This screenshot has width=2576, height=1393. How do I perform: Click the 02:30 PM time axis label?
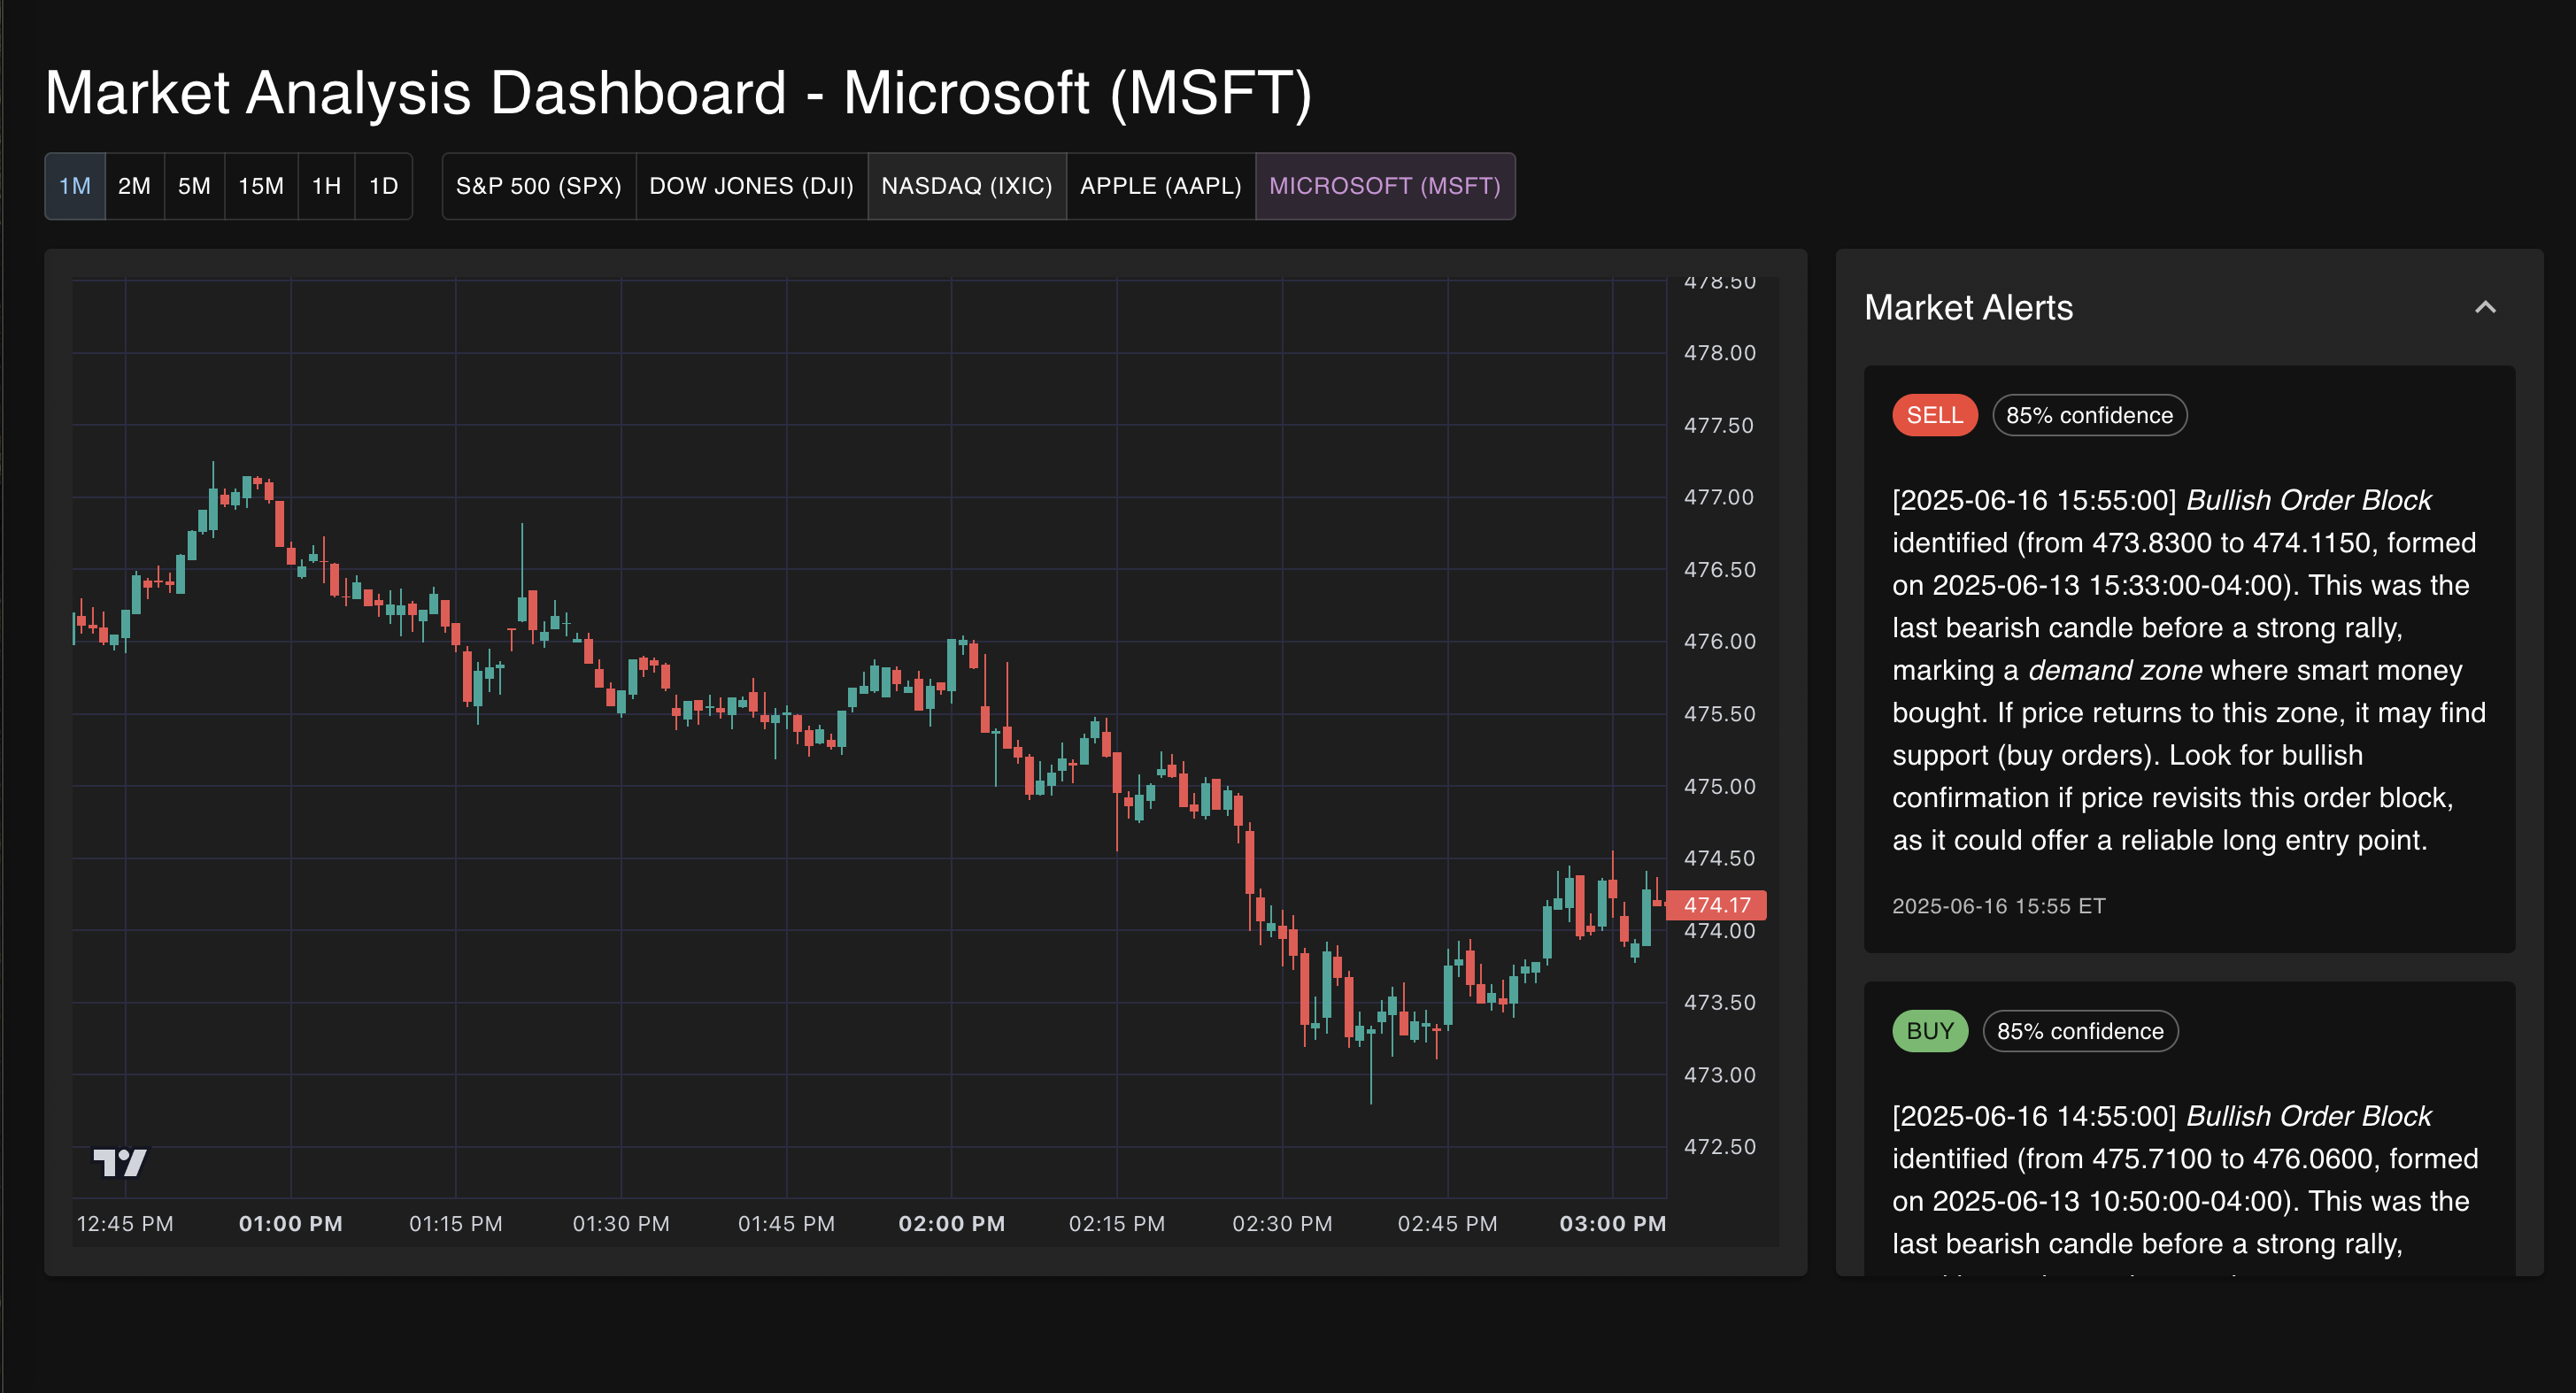coord(1282,1223)
